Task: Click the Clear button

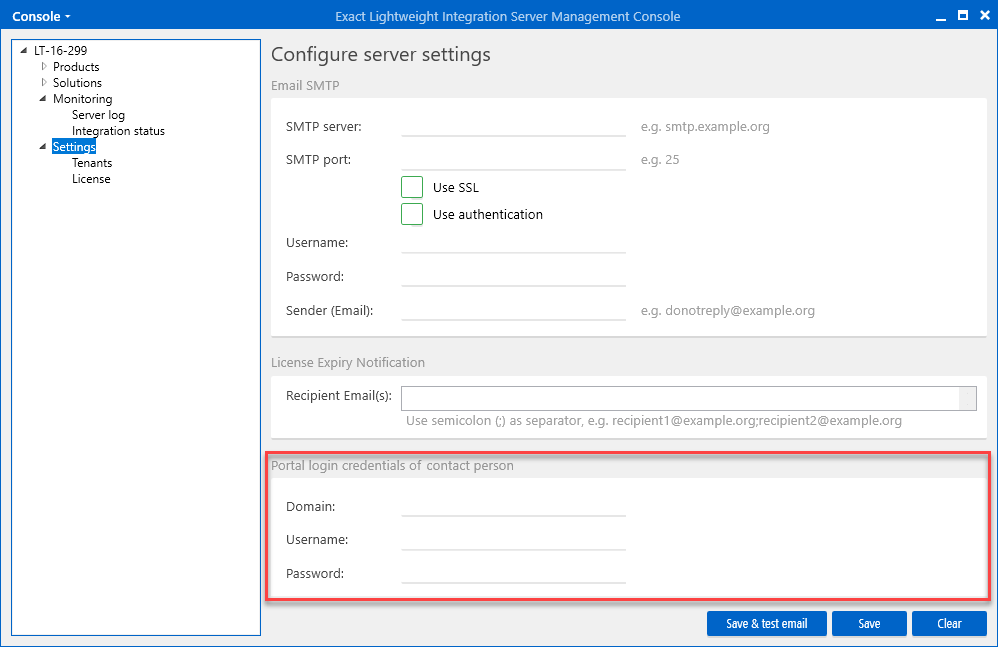Action: tap(949, 623)
